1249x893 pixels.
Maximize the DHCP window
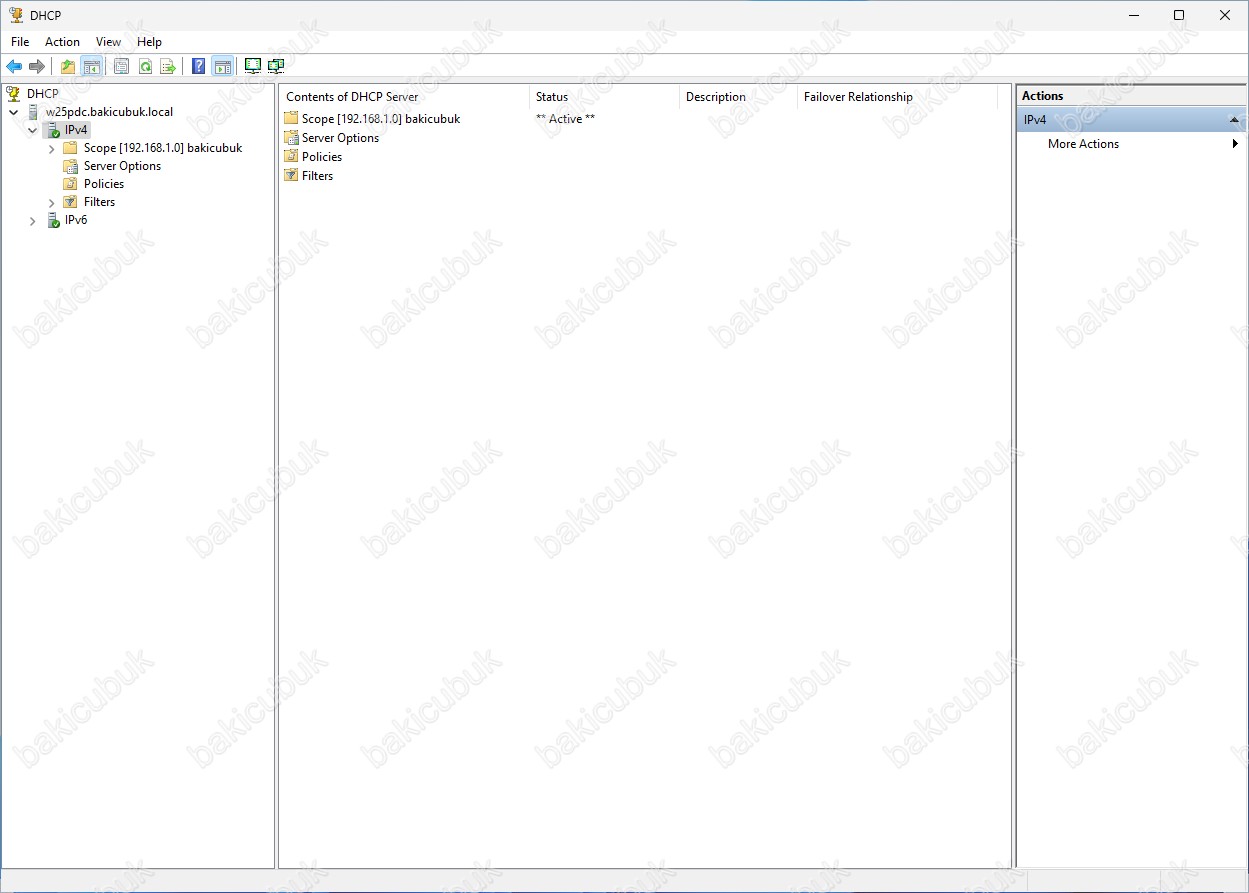[1179, 15]
